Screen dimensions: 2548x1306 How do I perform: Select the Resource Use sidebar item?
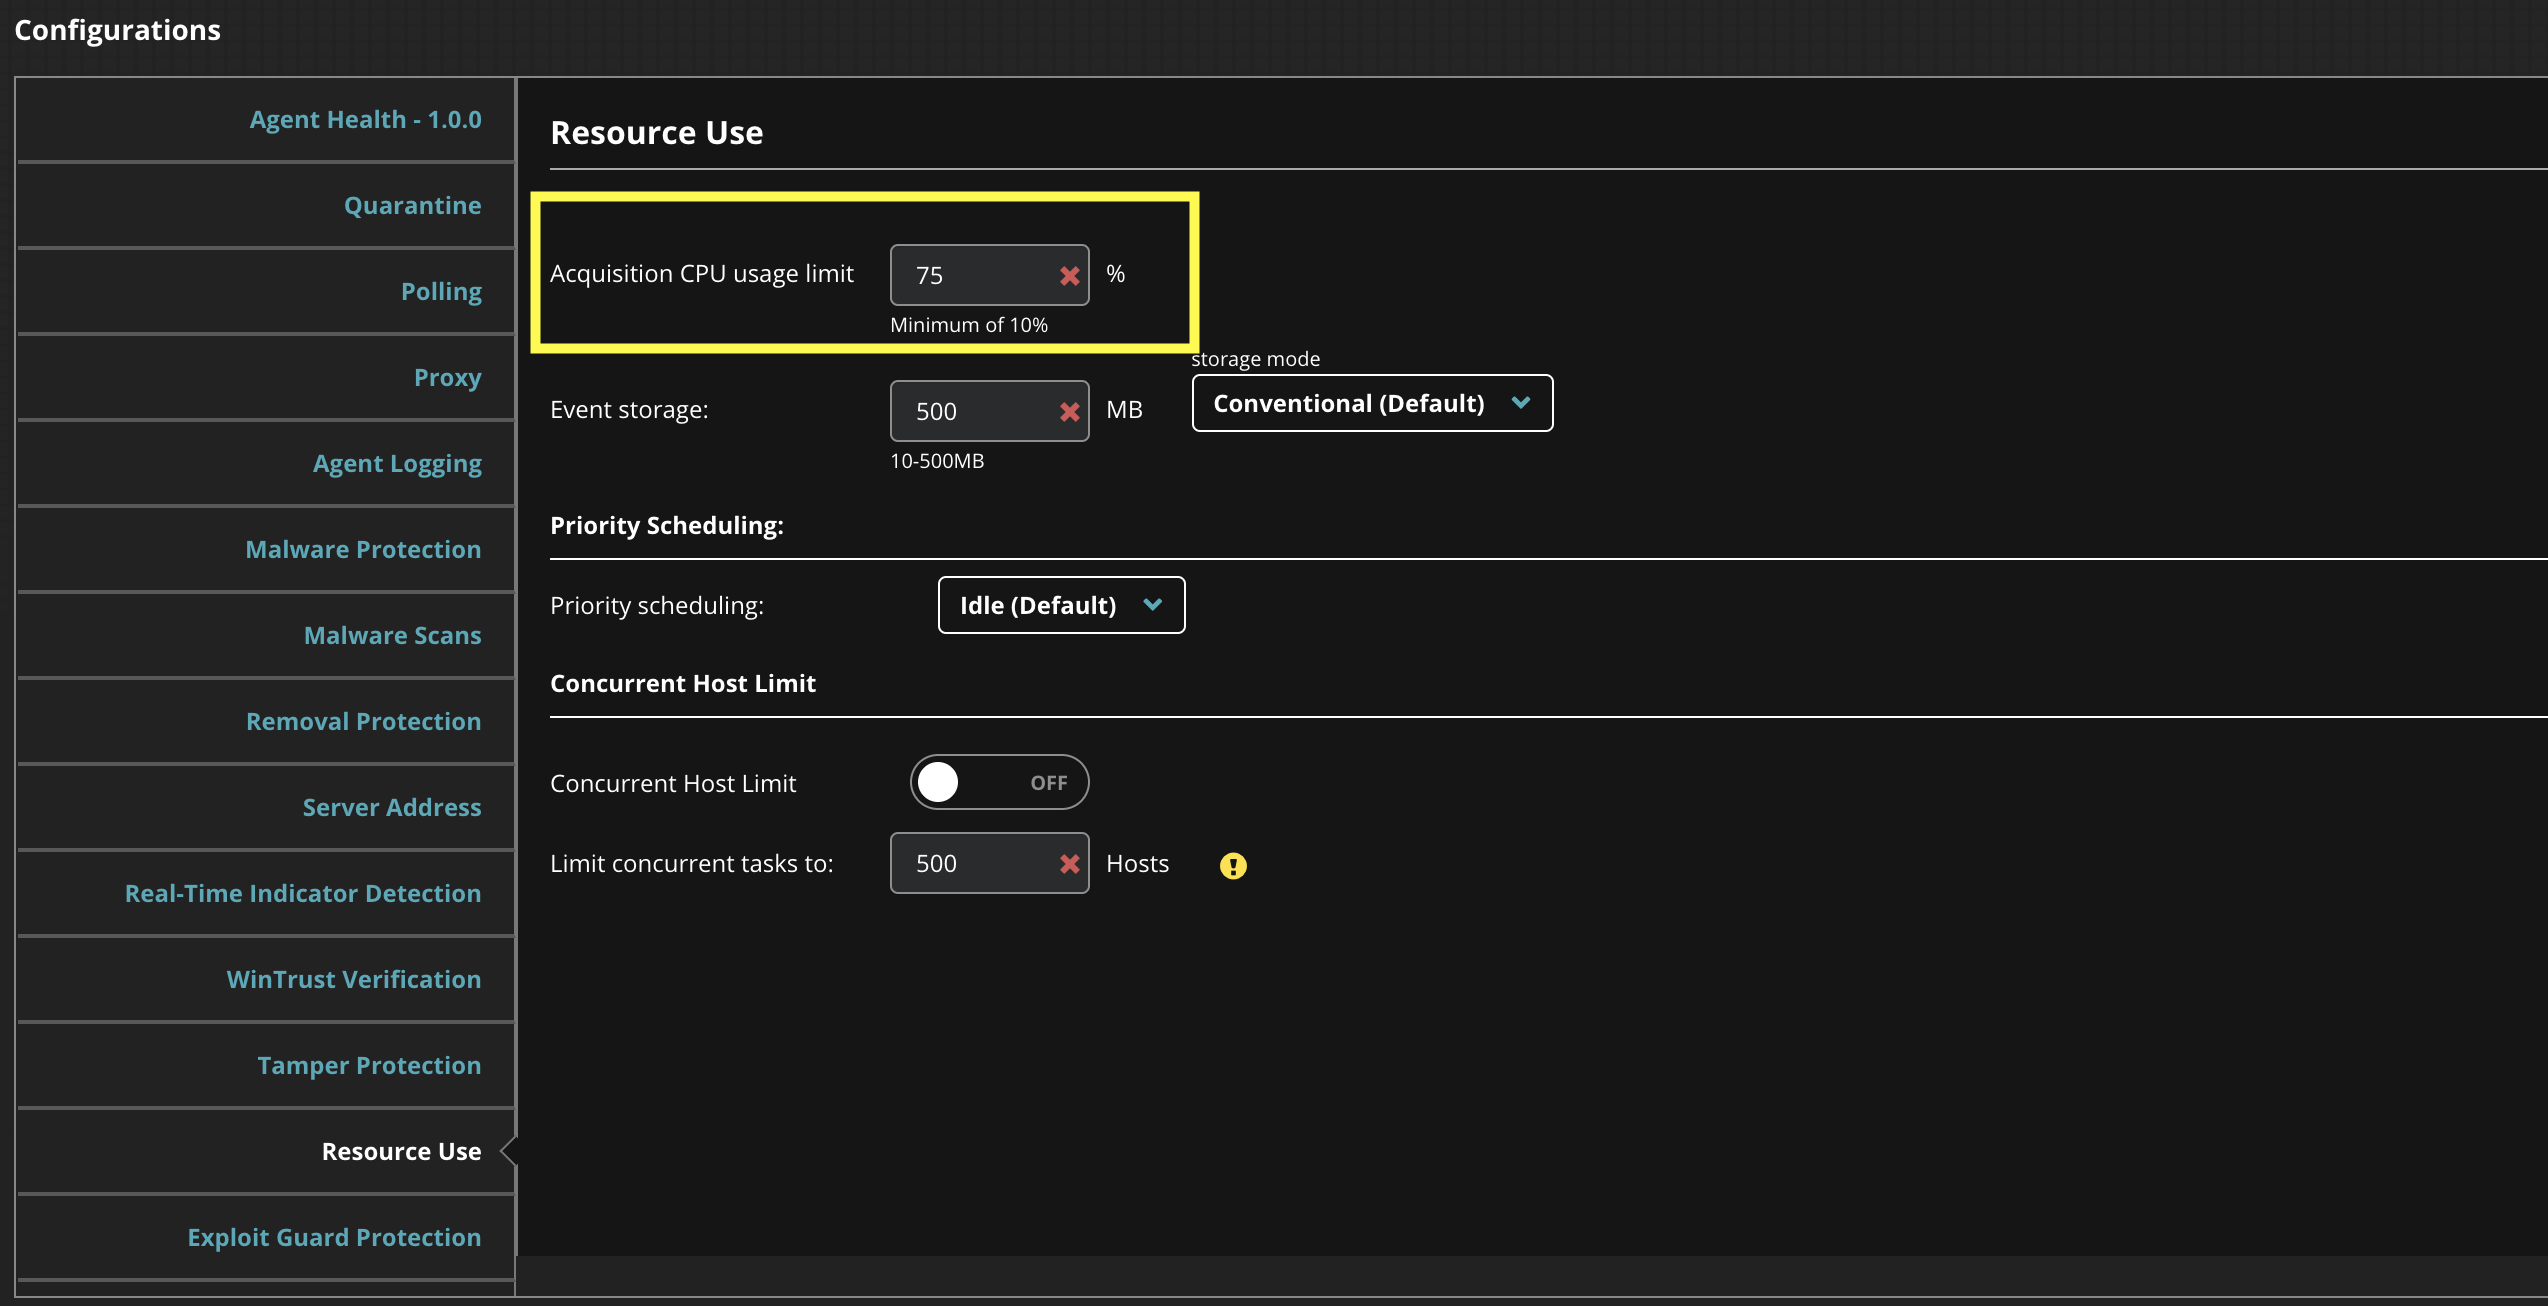tap(266, 1152)
